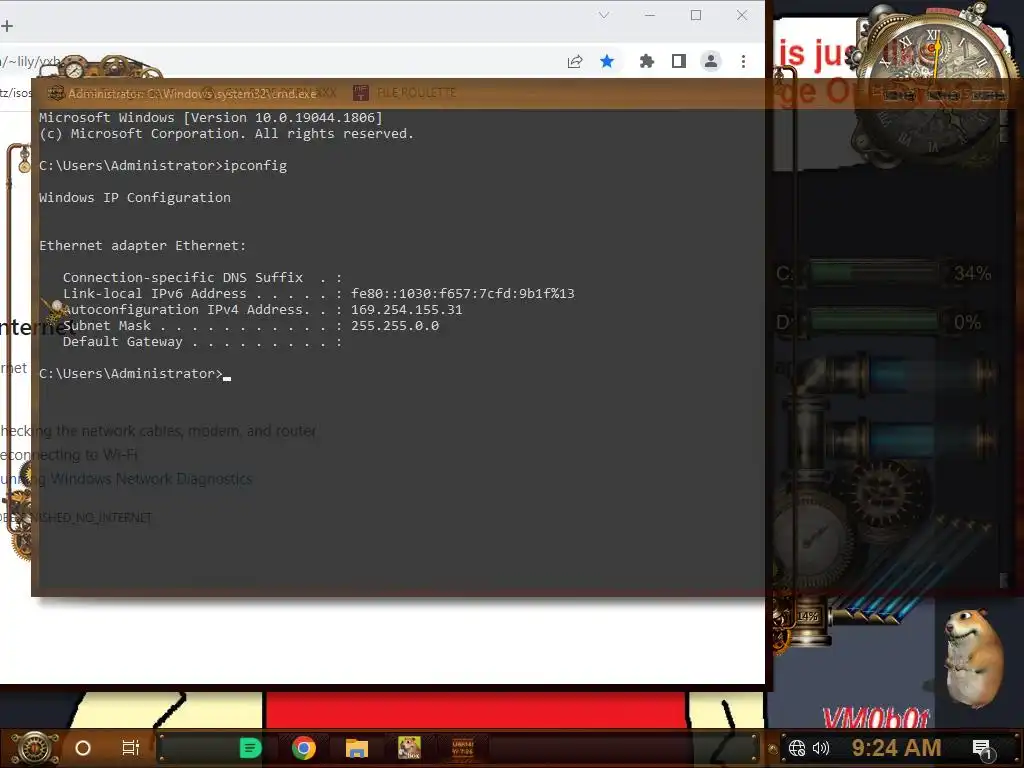This screenshot has width=1024, height=768.
Task: Open Task View on the taskbar
Action: [131, 748]
